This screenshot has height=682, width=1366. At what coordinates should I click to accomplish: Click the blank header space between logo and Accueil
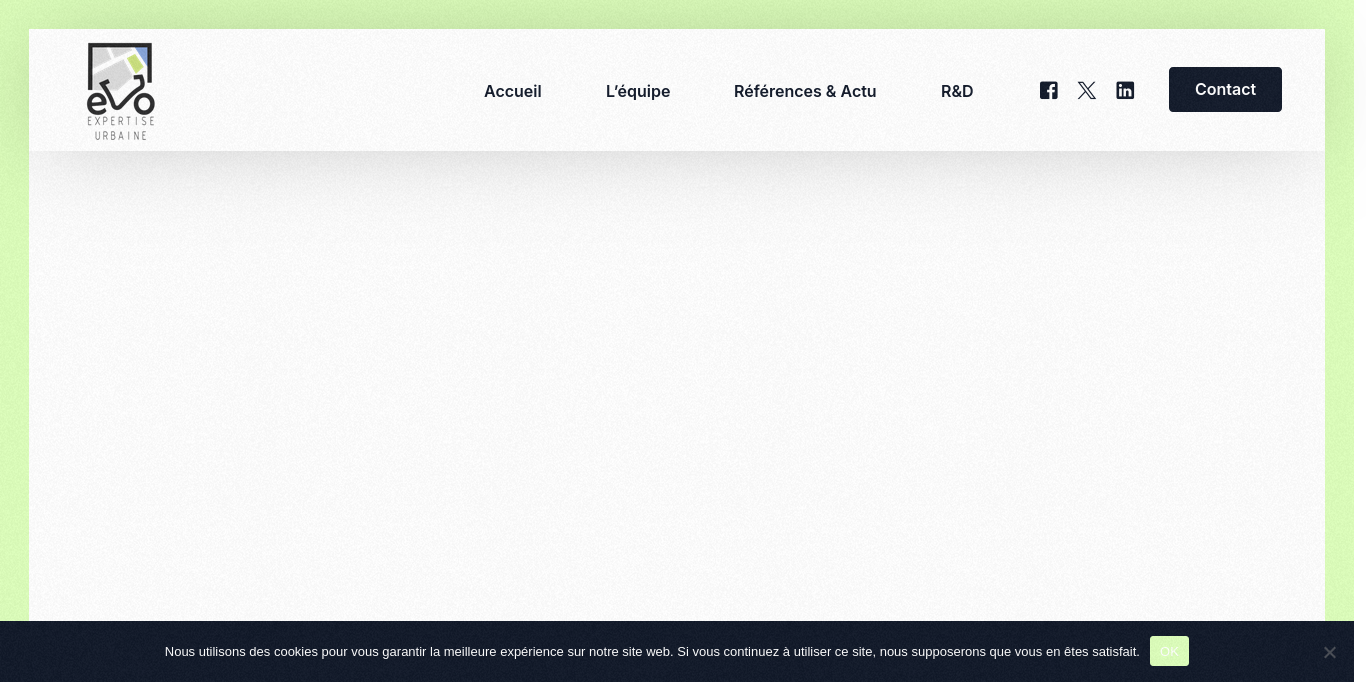point(320,91)
